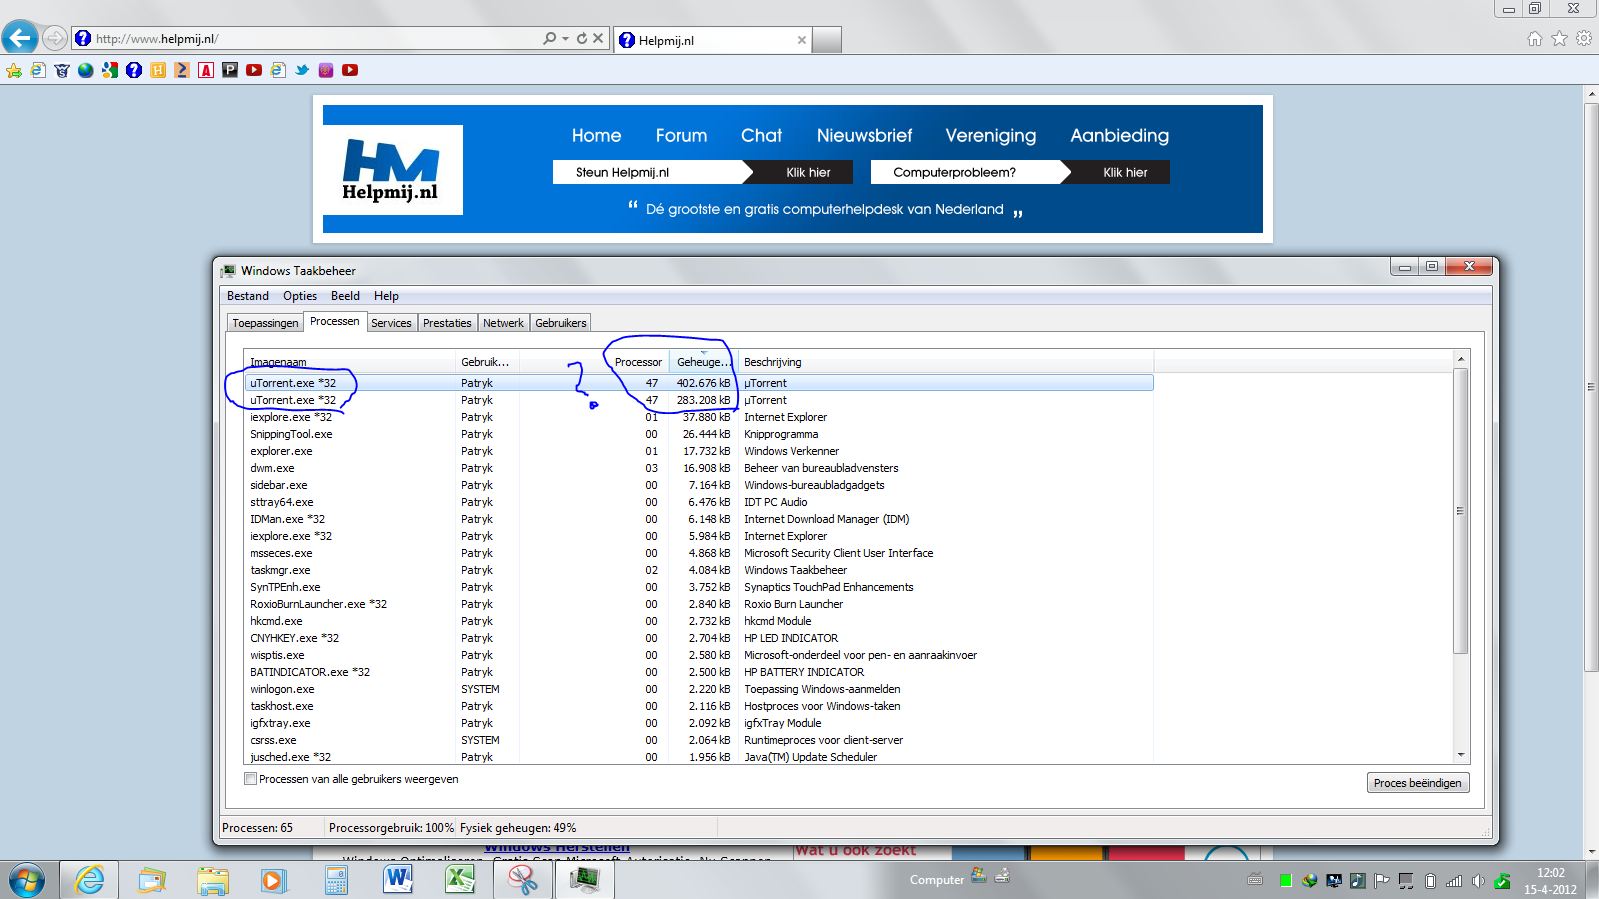
Task: Open the red letter A bookmark
Action: click(x=206, y=70)
